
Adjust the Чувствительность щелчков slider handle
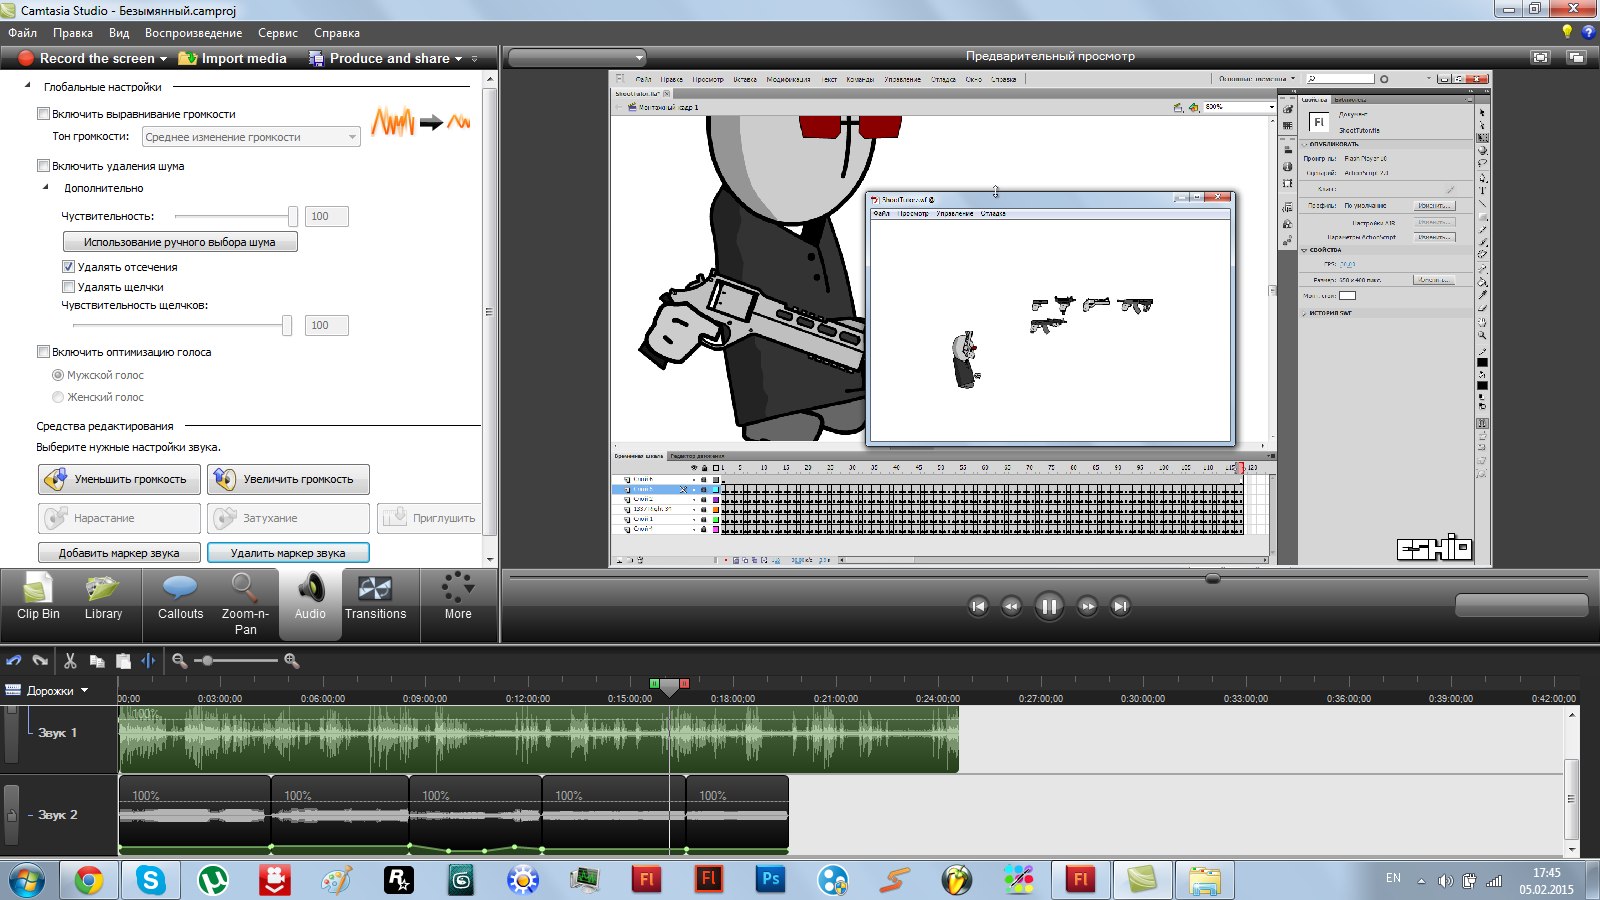(287, 325)
